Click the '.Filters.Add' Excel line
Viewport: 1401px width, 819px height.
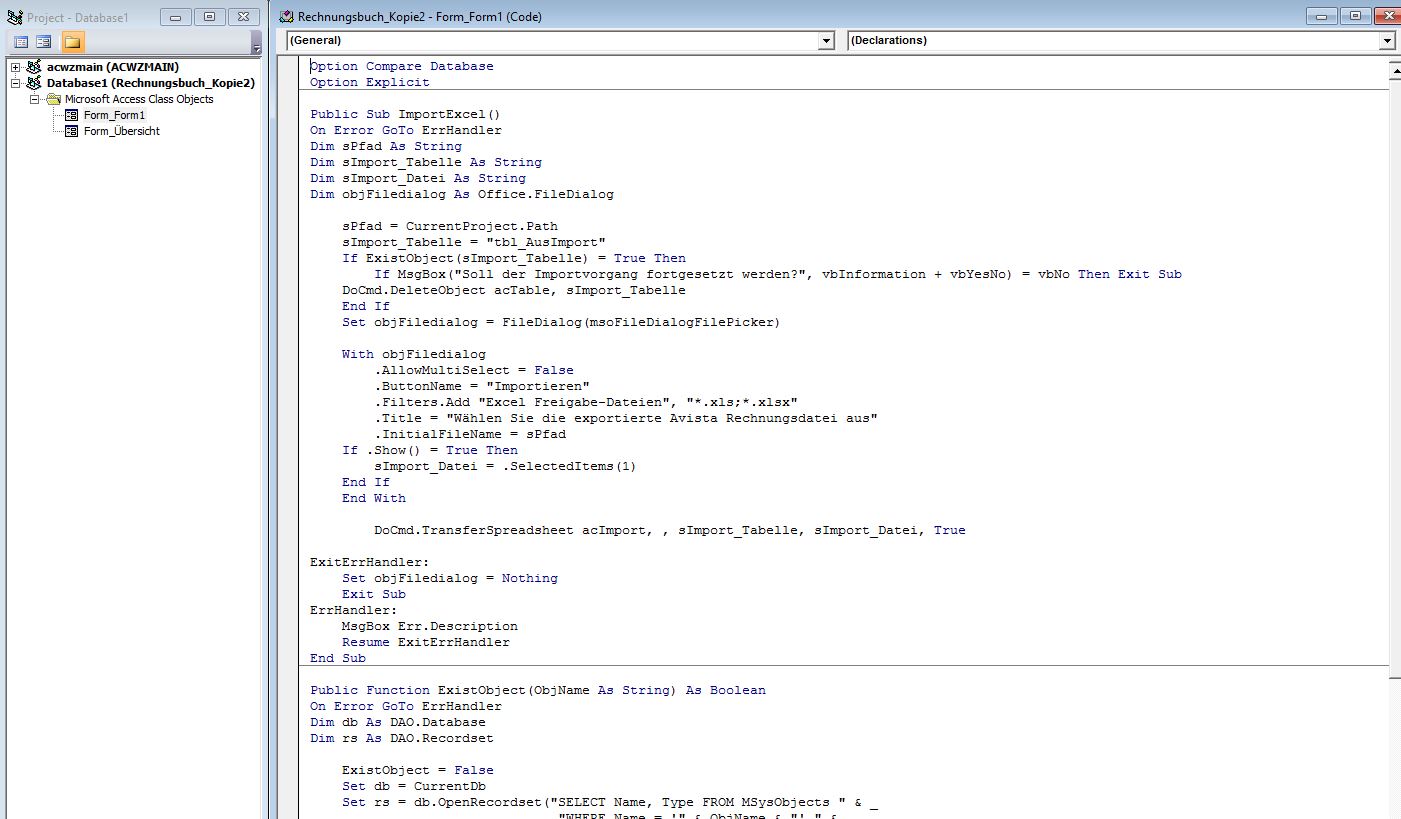click(x=586, y=402)
